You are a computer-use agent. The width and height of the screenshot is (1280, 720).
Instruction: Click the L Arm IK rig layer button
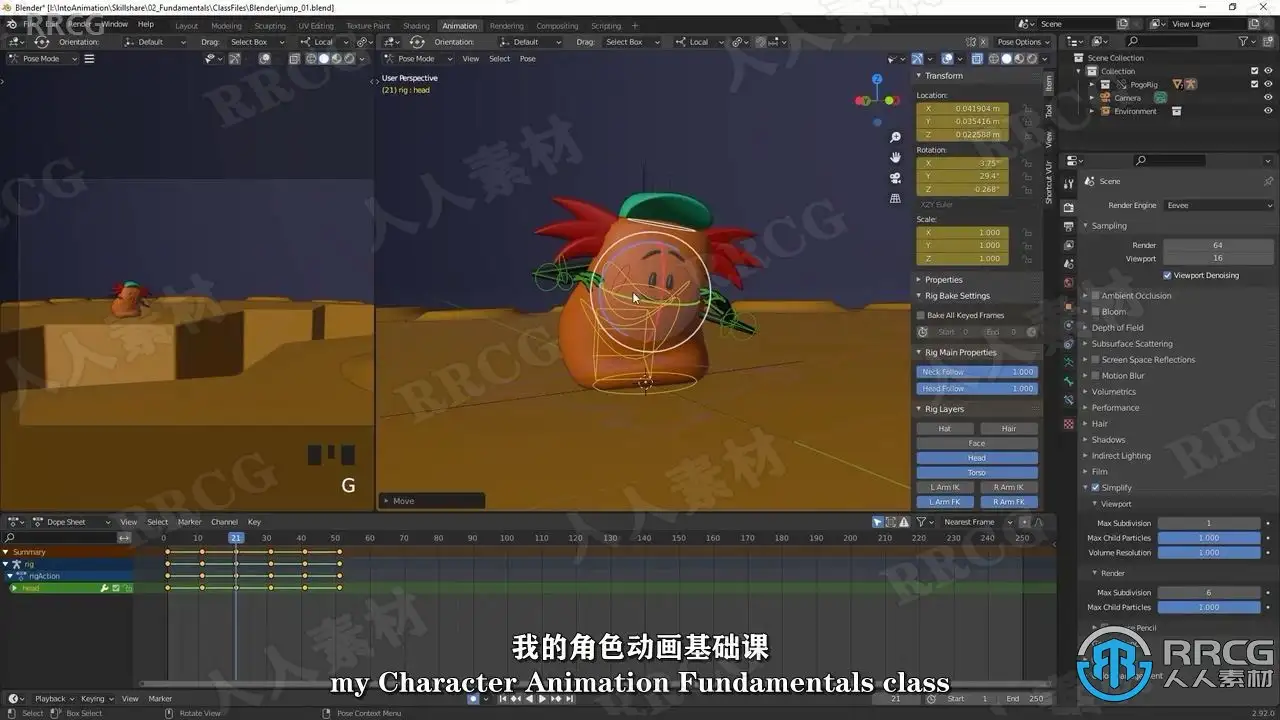tap(944, 488)
